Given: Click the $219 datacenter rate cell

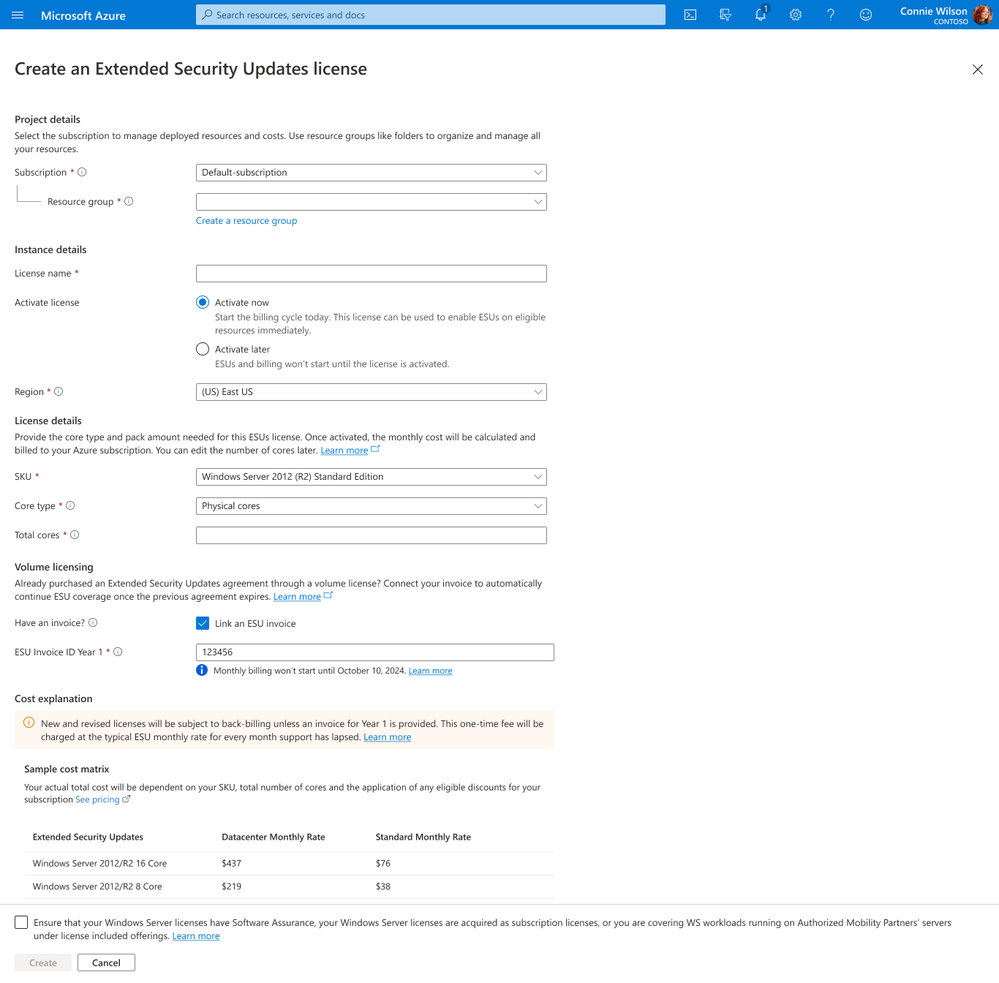Looking at the screenshot, I should 231,886.
